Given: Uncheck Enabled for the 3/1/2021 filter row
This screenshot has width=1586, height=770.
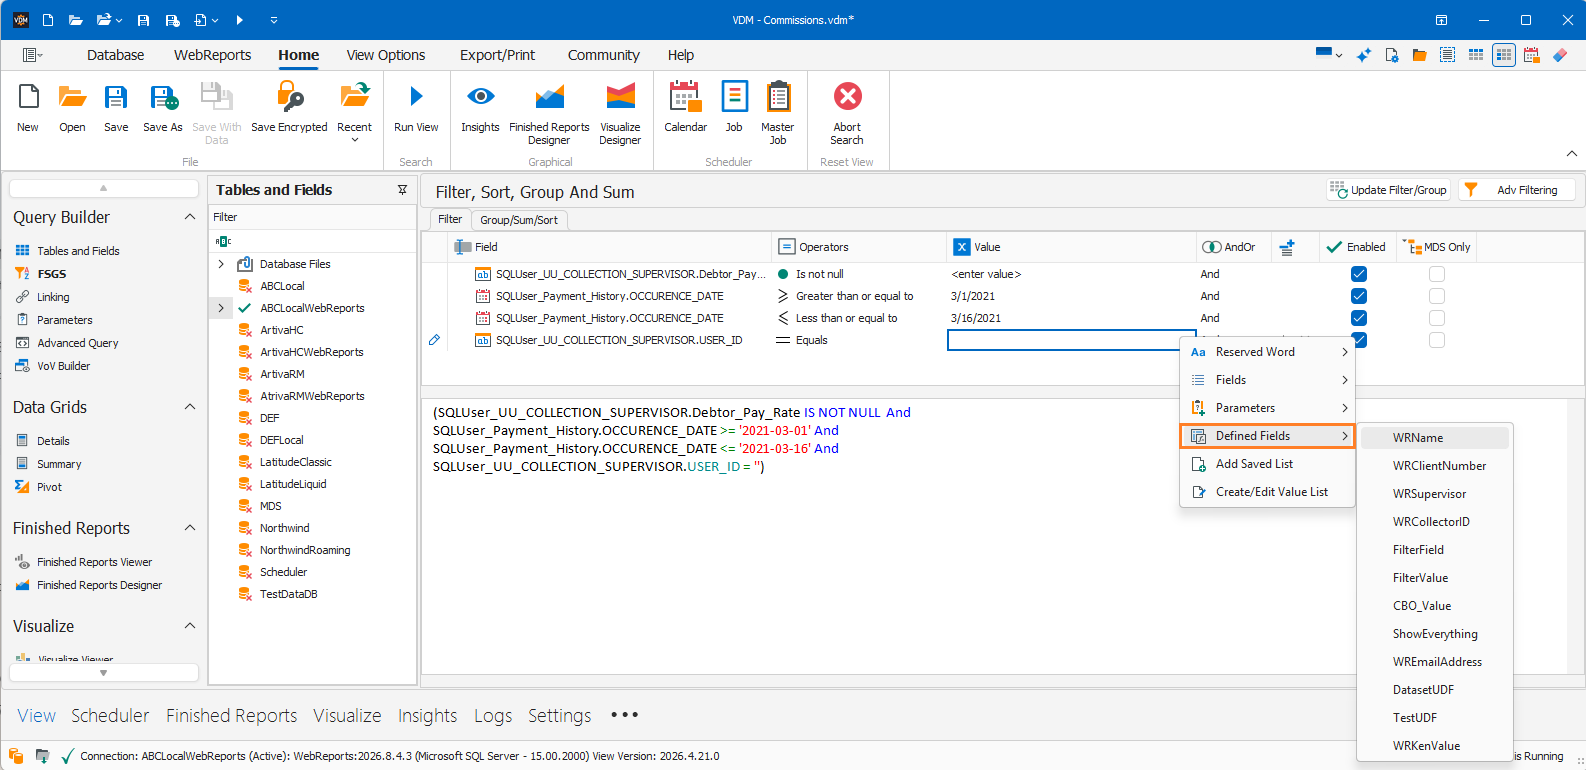Looking at the screenshot, I should click(x=1358, y=296).
